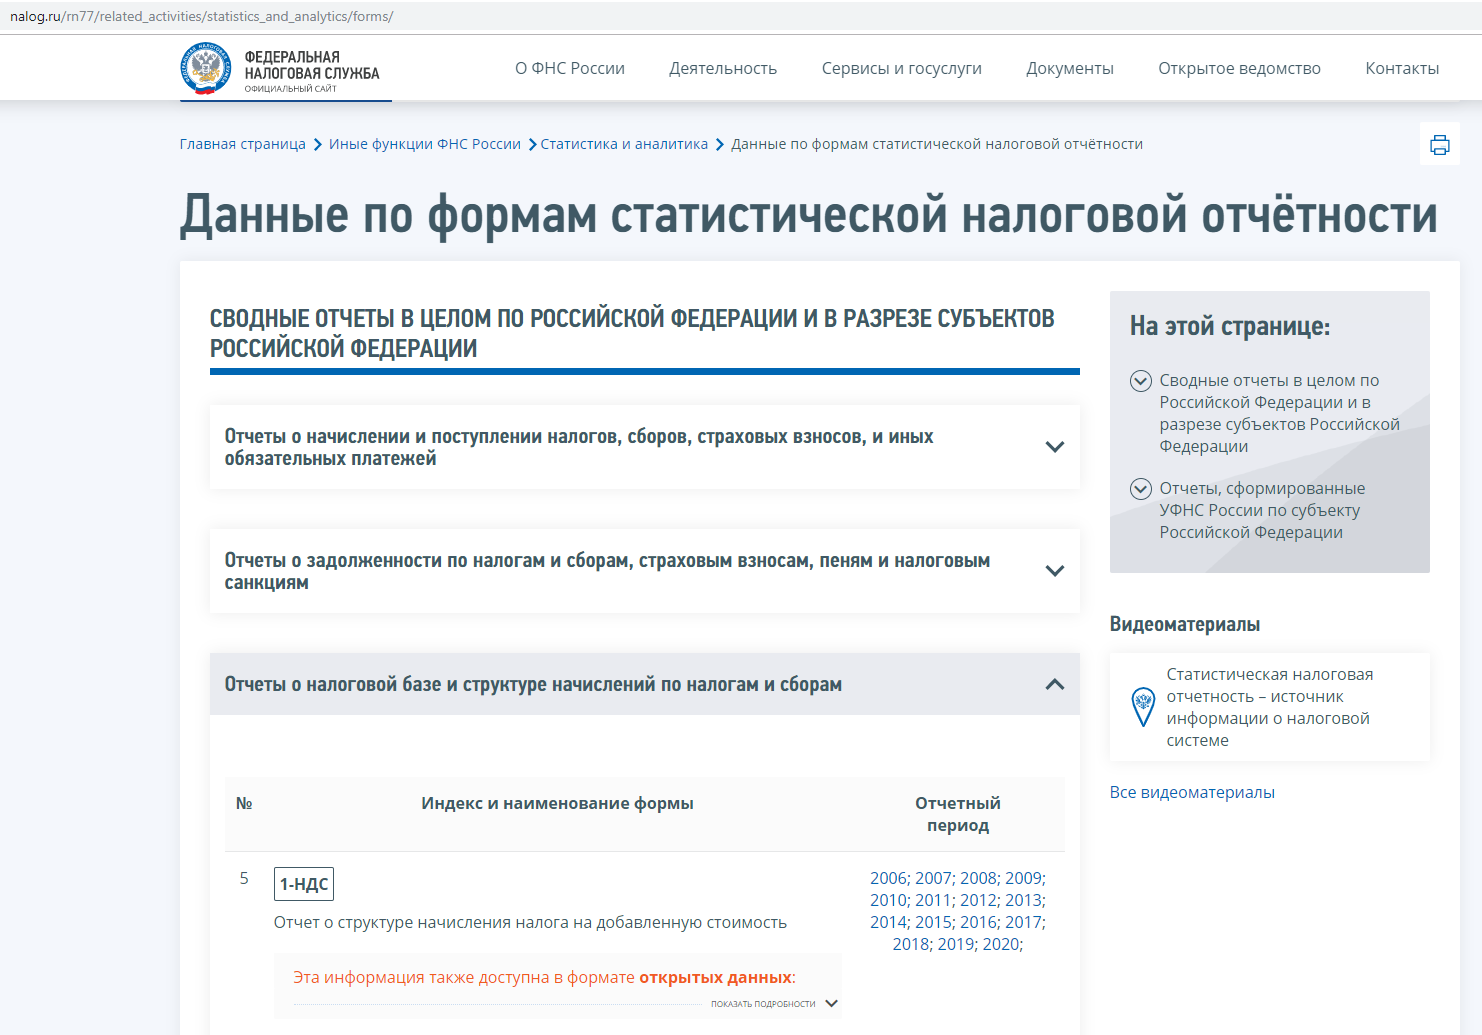Open the 2020 report link for 1-НДС

click(x=1000, y=944)
